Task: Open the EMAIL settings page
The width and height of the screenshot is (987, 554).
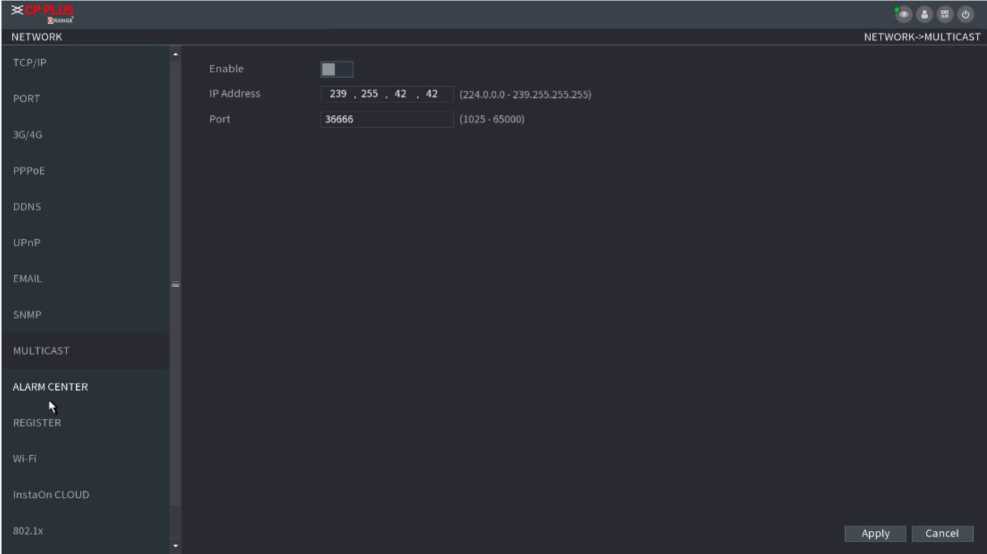Action: pos(27,279)
